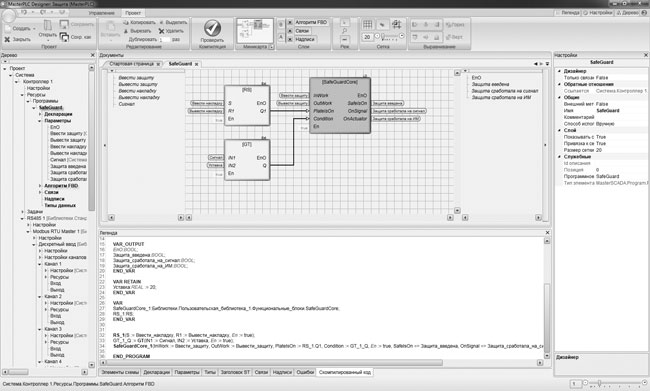Image resolution: width=650 pixels, height=391 pixels.
Task: Click the Сохр. как save-as icon
Action: coord(64,37)
